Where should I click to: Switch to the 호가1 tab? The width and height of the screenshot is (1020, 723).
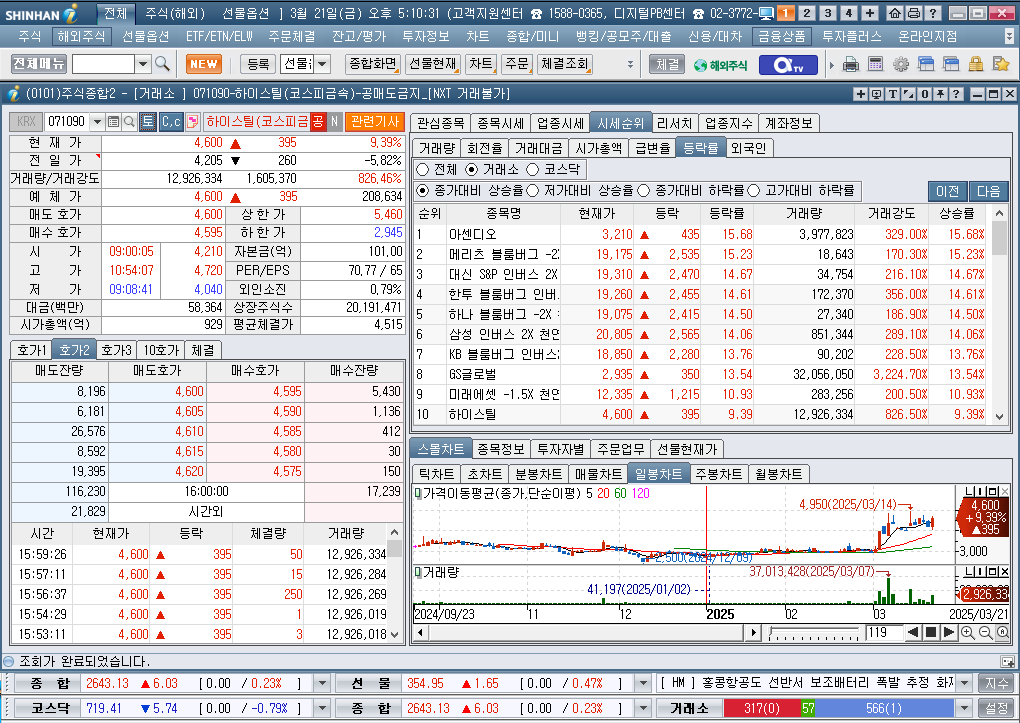click(31, 350)
